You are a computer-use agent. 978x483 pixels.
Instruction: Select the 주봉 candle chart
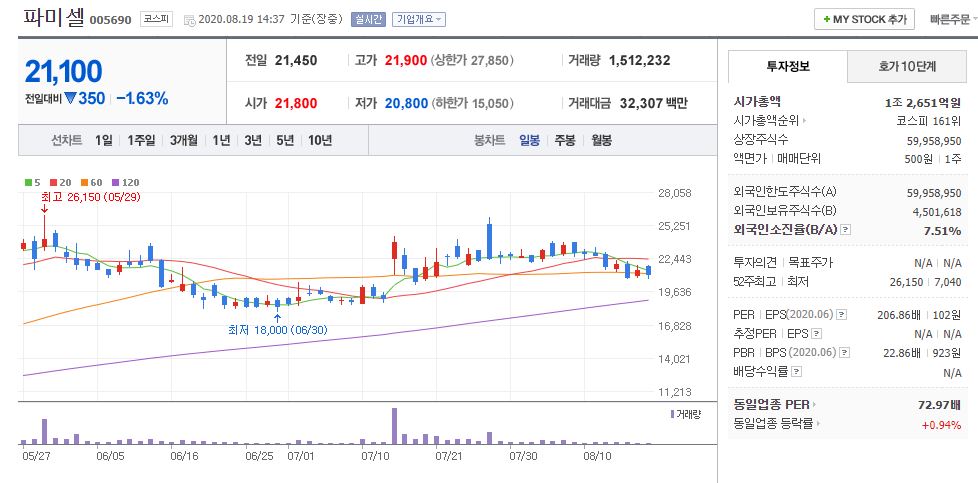565,140
